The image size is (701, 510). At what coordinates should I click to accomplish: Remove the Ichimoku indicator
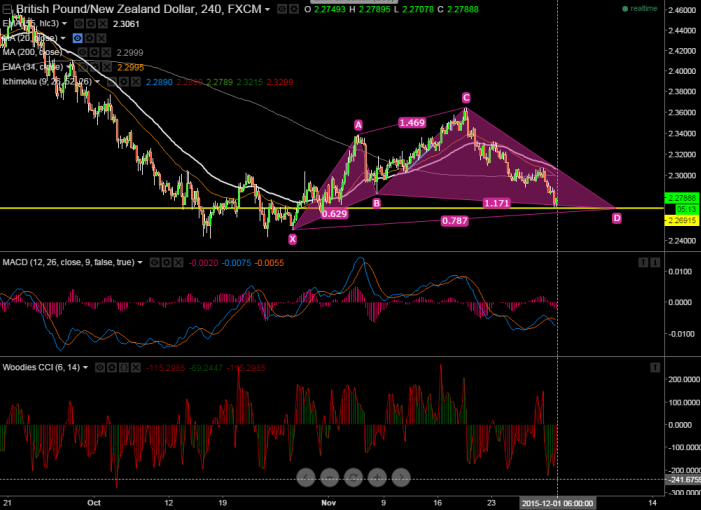coord(136,82)
